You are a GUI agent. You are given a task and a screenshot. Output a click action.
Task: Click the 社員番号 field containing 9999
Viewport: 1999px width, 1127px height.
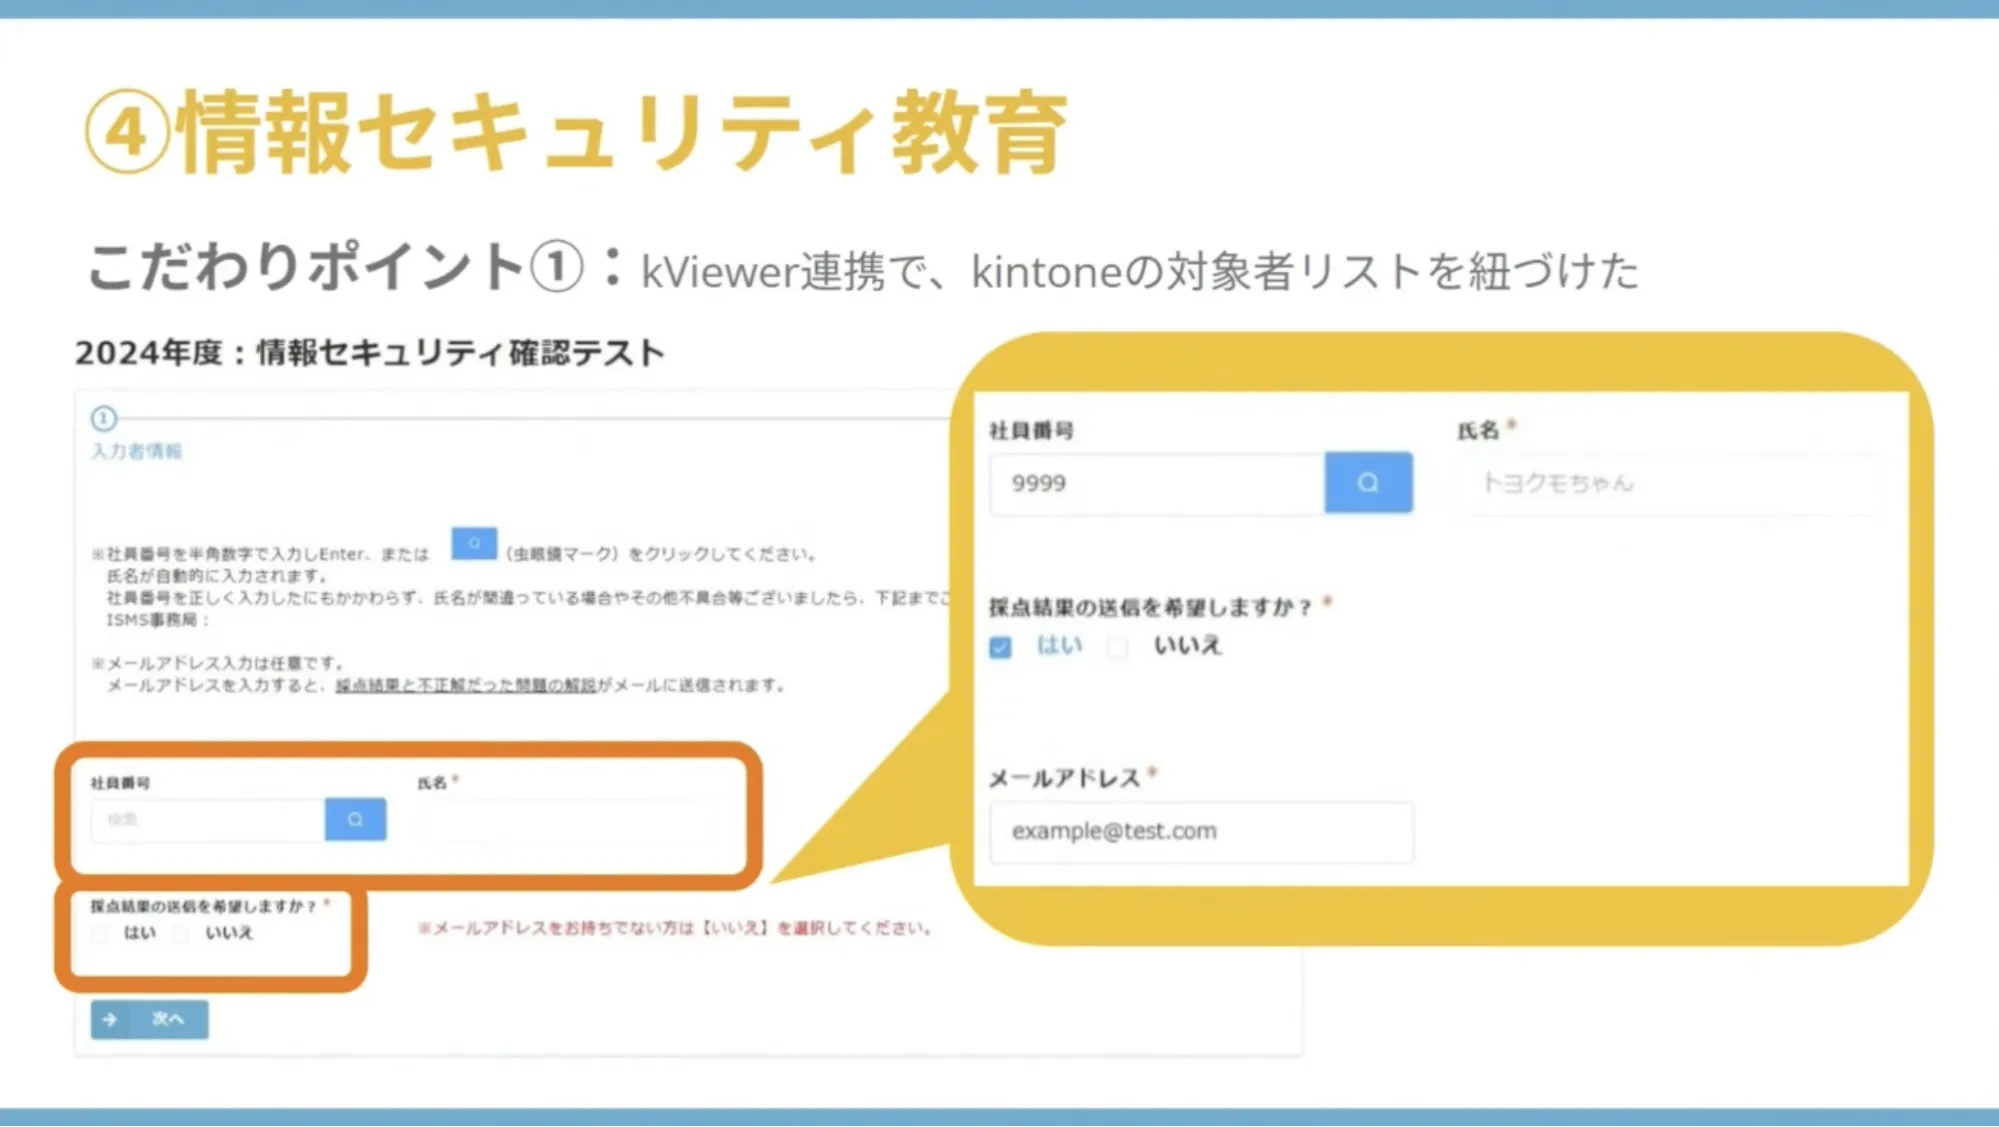(x=1156, y=484)
